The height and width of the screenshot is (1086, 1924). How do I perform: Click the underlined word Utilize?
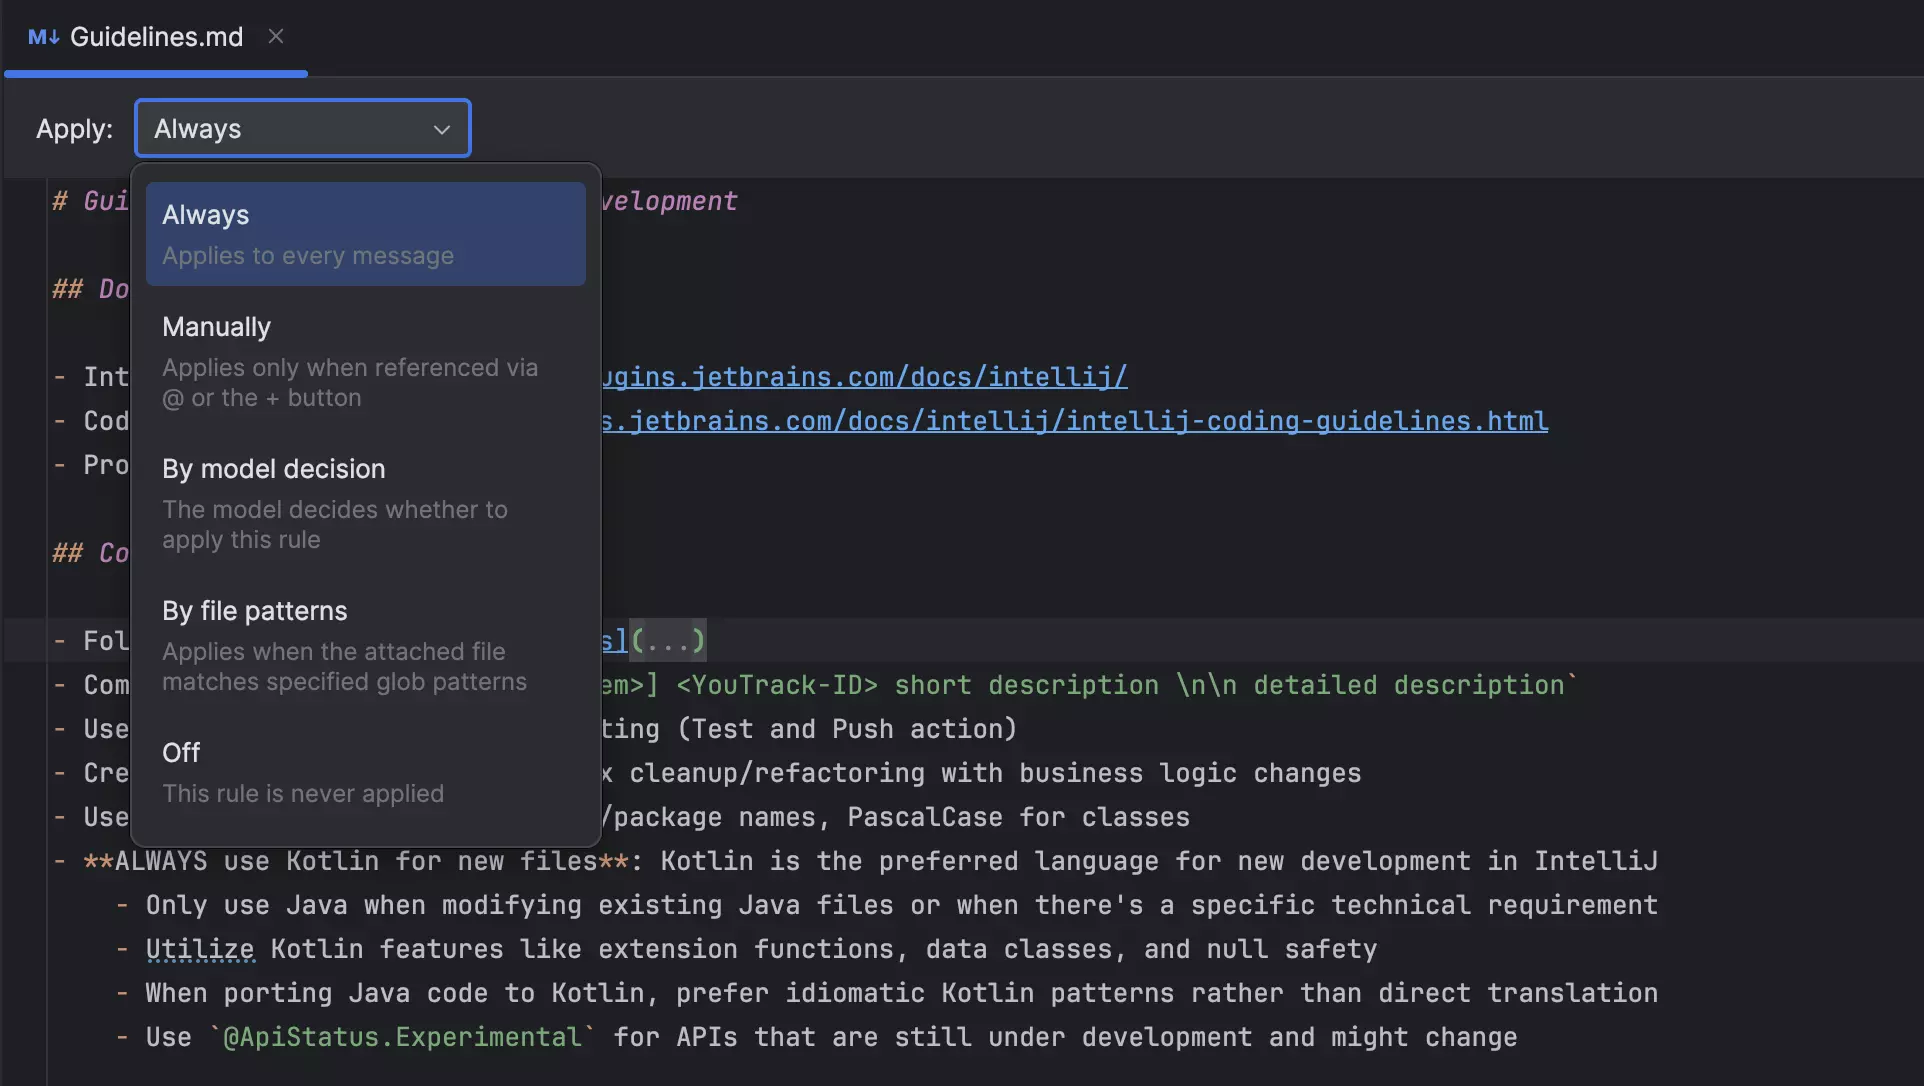[200, 949]
